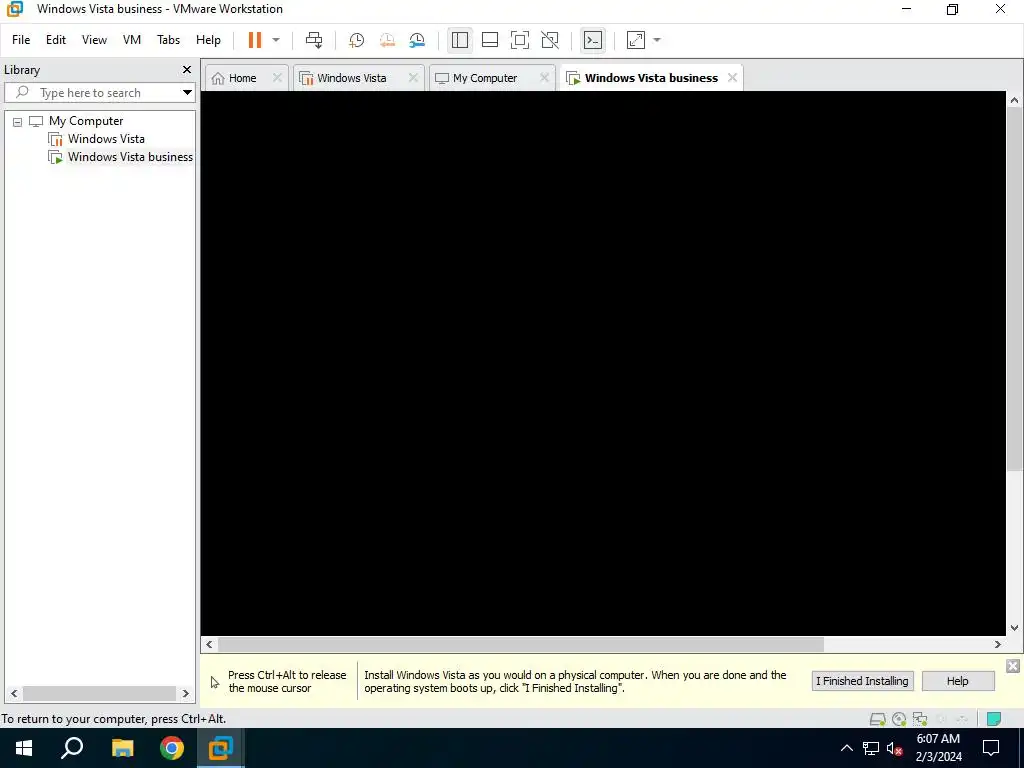Click the USB controller status icon
This screenshot has height=768, width=1024.
[962, 719]
